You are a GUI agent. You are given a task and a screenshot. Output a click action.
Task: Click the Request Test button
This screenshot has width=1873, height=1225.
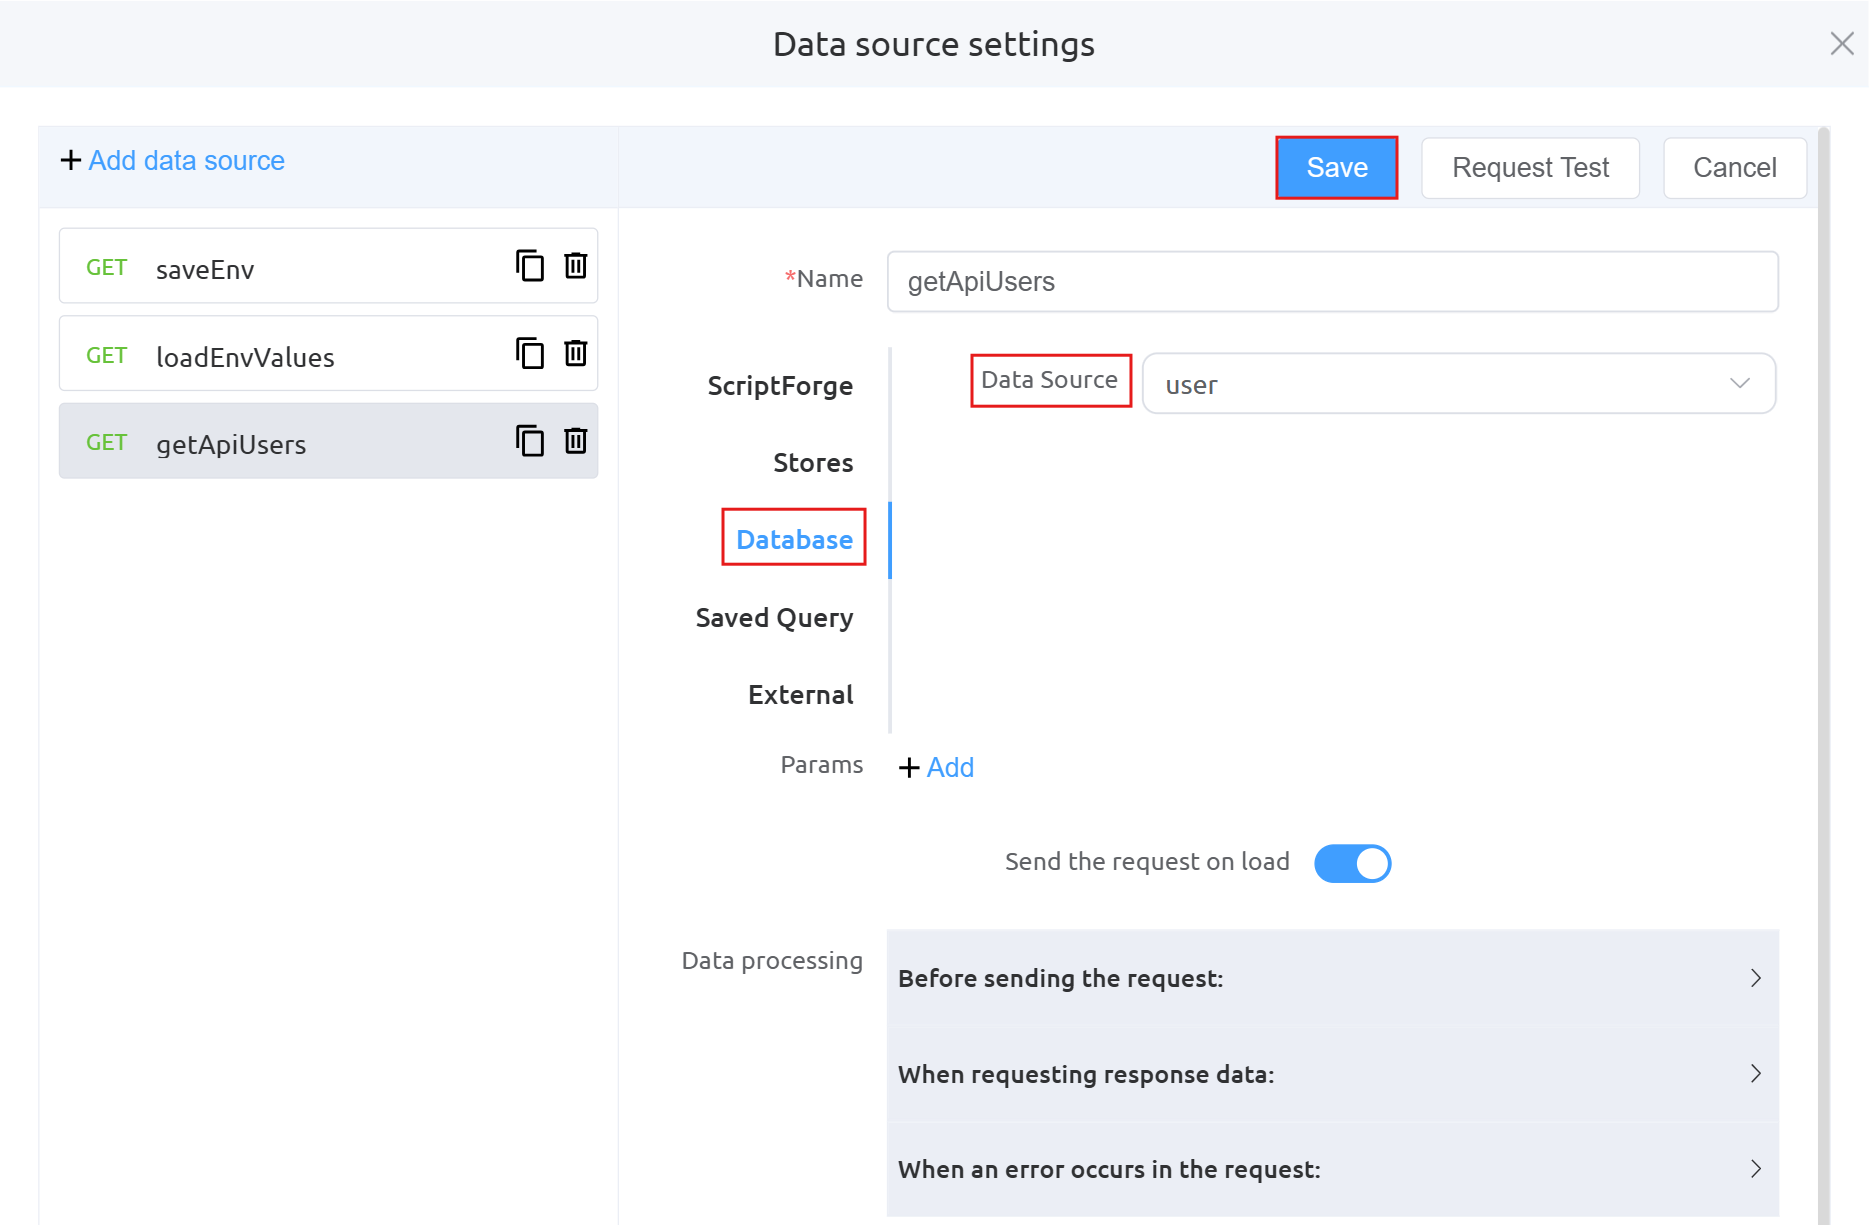pos(1529,168)
